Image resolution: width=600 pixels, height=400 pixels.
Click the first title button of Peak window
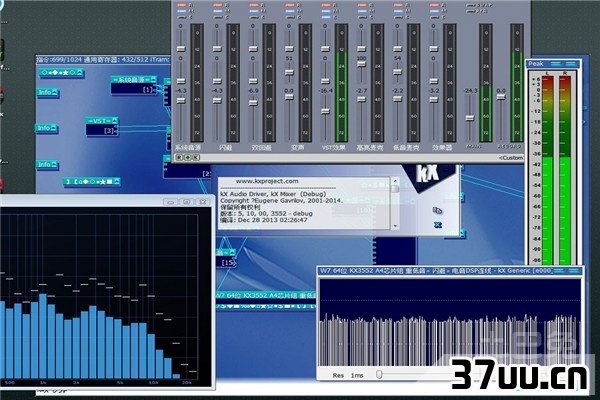coord(556,64)
